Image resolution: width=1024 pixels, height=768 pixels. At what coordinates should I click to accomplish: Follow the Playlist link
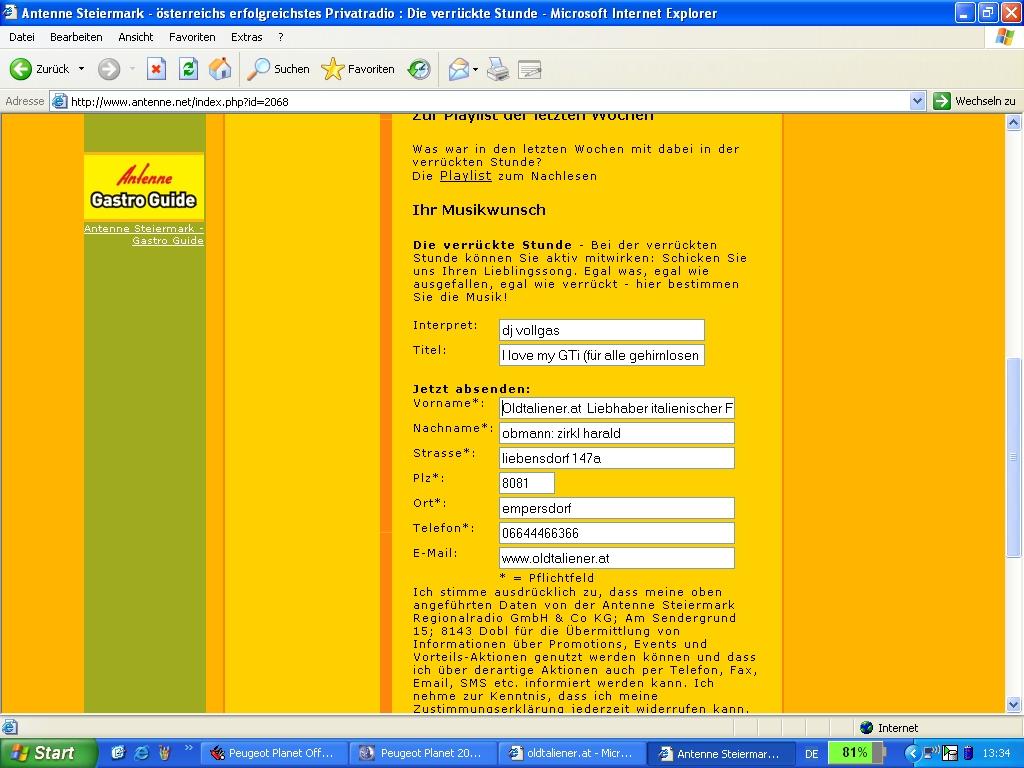(x=466, y=176)
